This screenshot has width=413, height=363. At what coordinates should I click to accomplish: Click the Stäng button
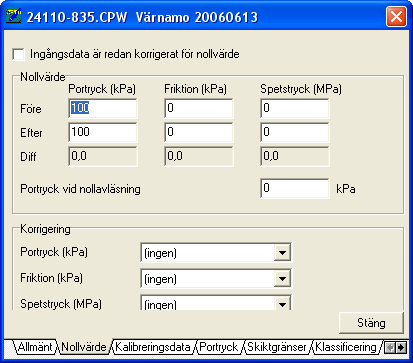point(371,323)
